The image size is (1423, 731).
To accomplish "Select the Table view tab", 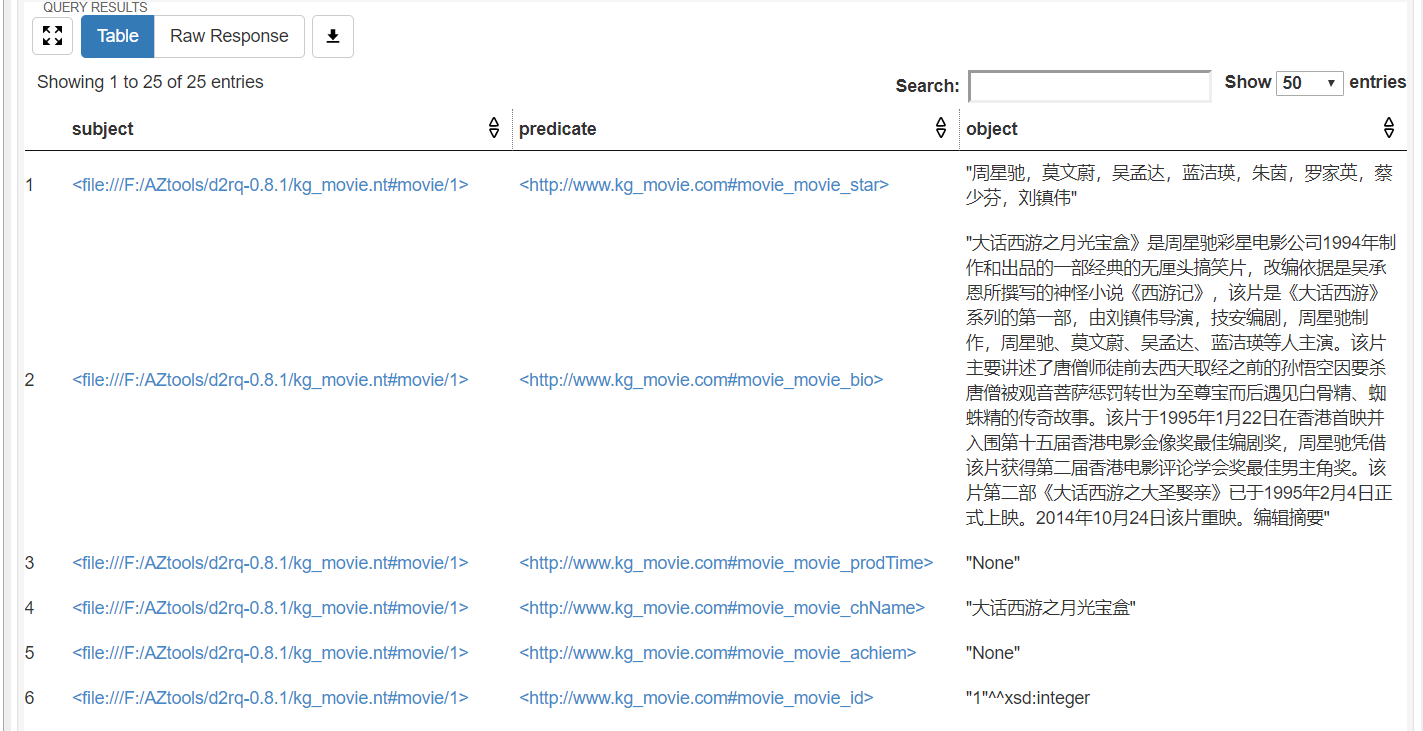I will 117,36.
